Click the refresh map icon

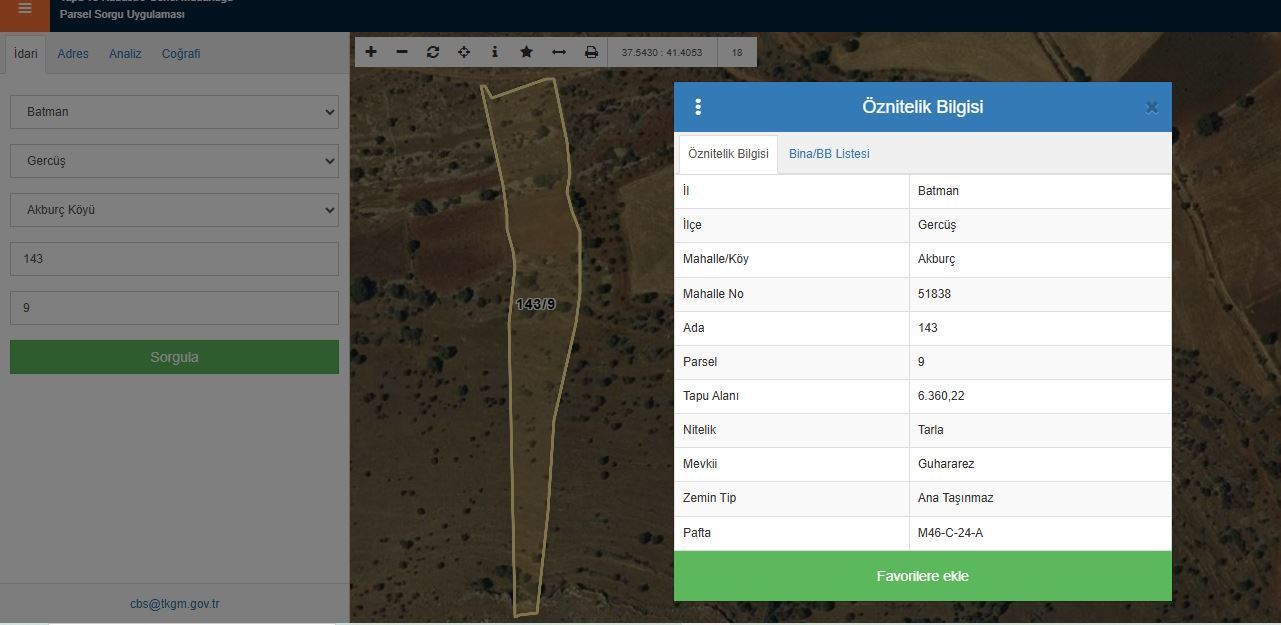[x=433, y=52]
